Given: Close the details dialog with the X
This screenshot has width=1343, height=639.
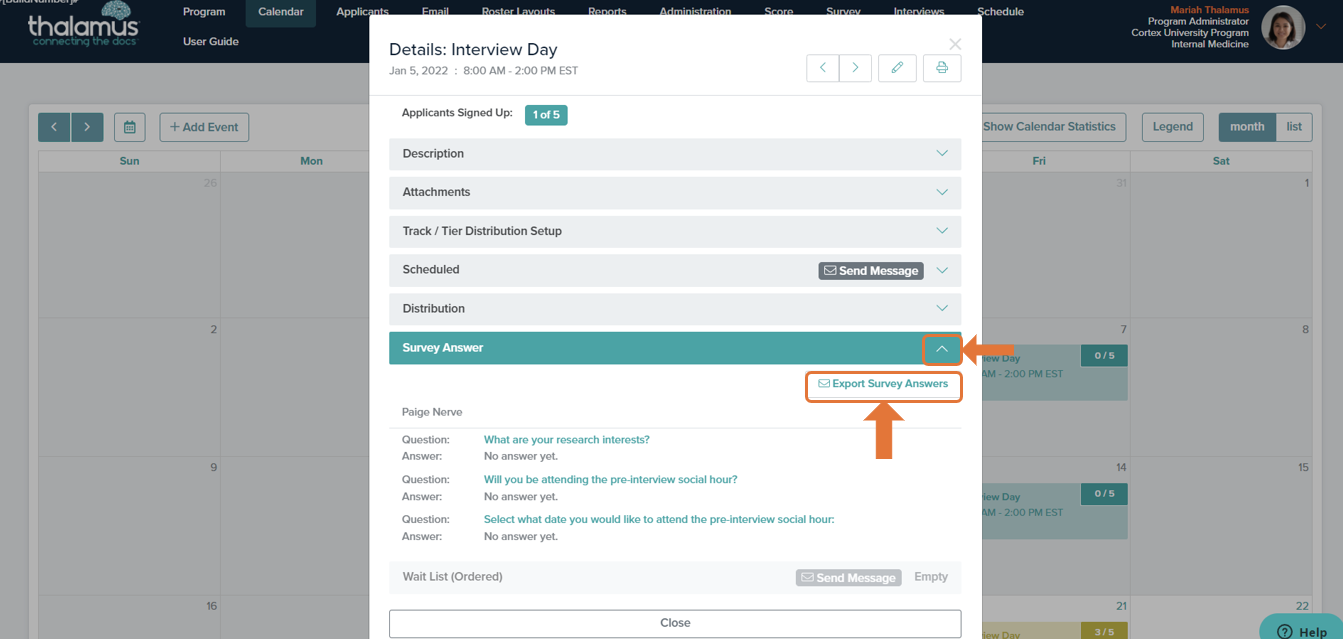Looking at the screenshot, I should pos(955,44).
